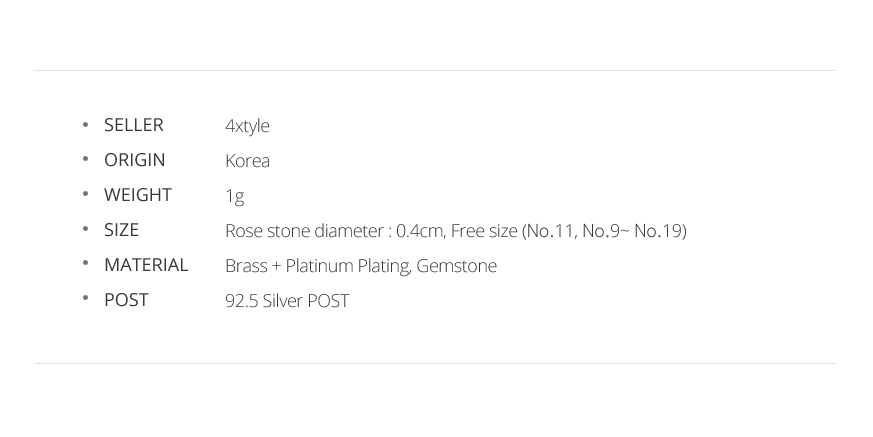Click the bottom horizontal divider line
The image size is (873, 437).
[x=435, y=363]
